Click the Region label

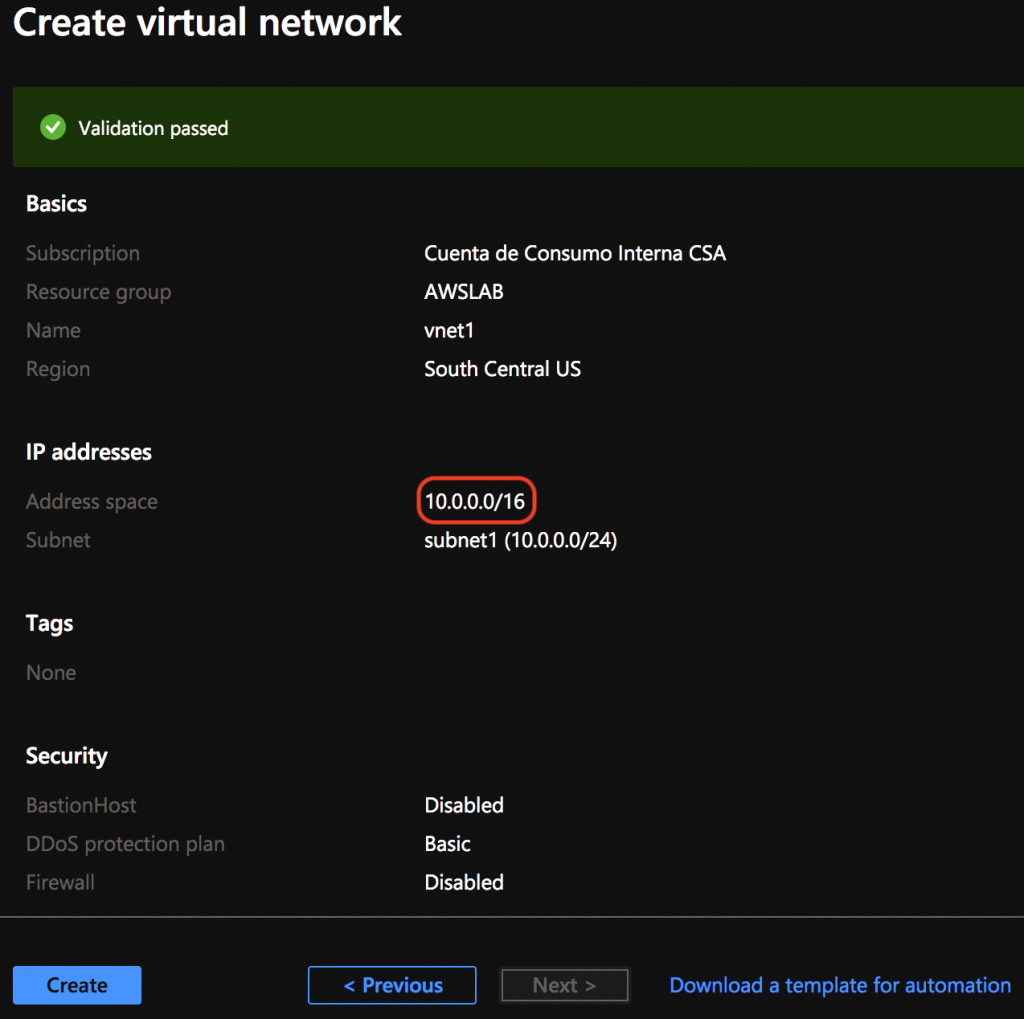tap(58, 369)
